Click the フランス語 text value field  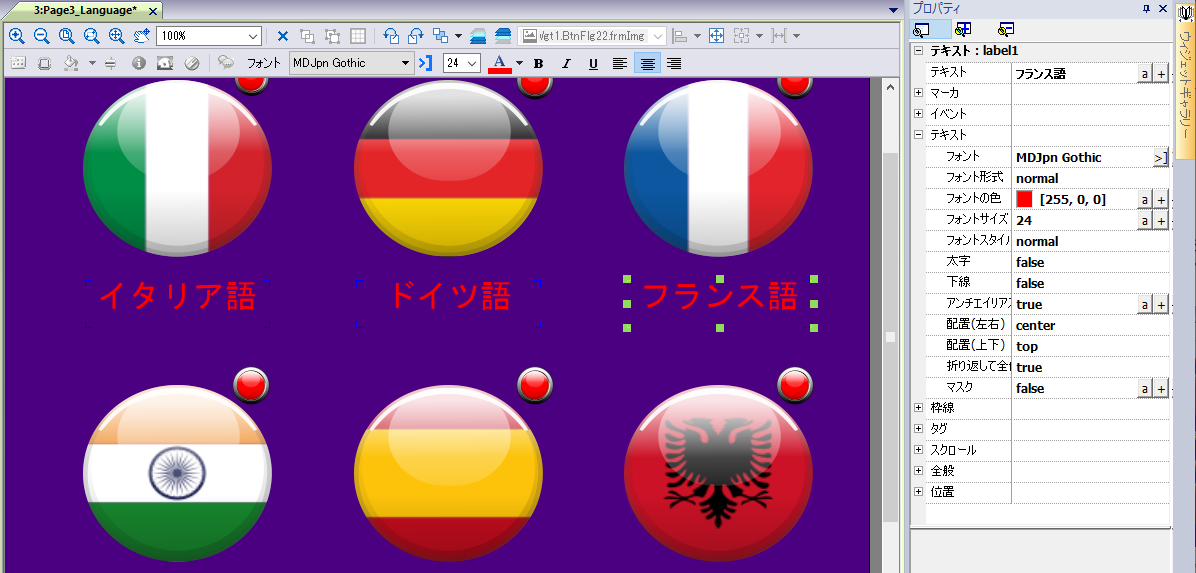pos(1074,73)
